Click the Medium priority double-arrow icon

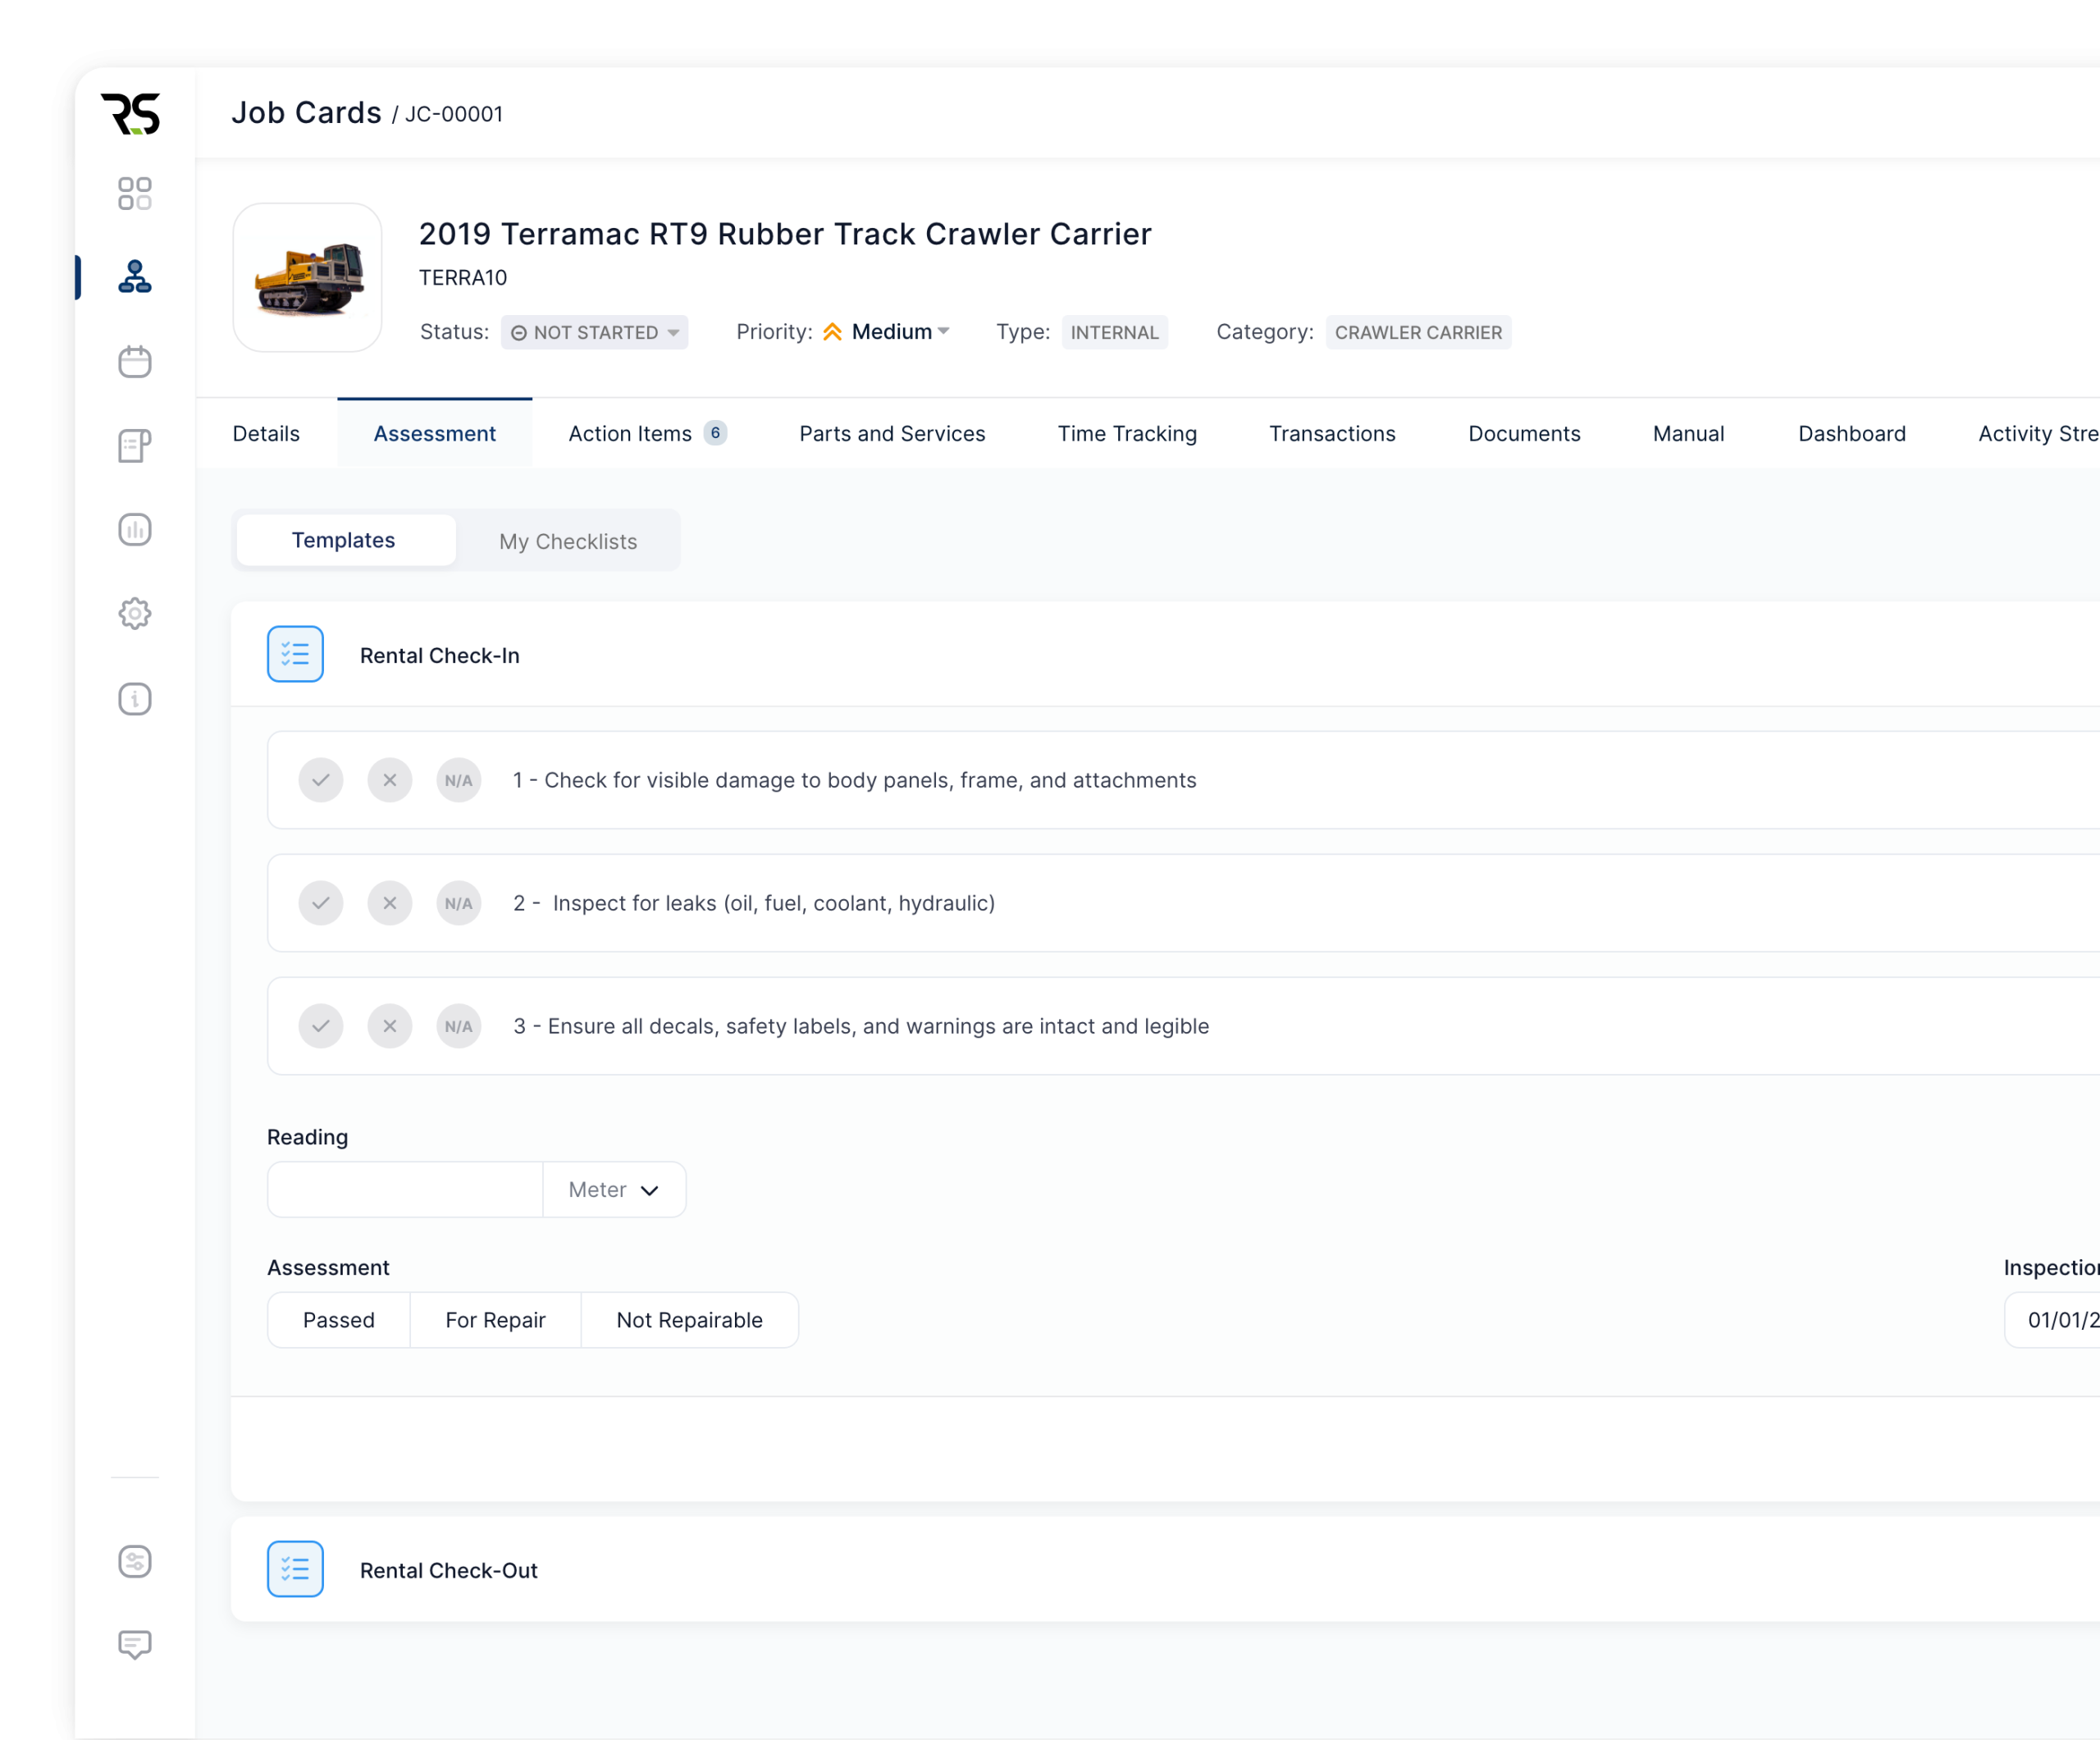[x=832, y=332]
